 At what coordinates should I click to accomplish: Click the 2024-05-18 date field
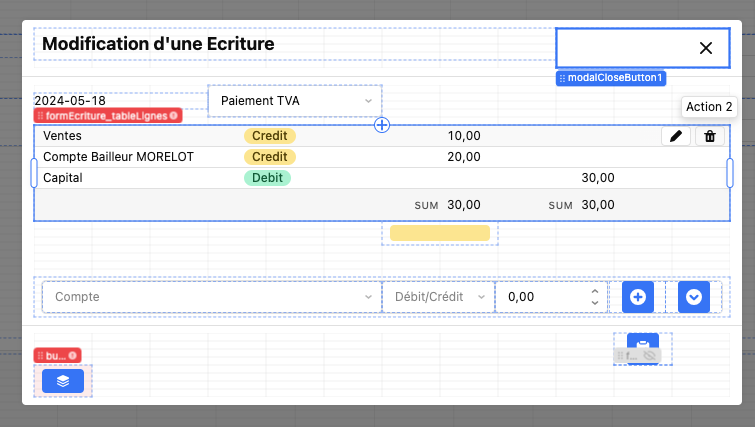click(x=70, y=101)
